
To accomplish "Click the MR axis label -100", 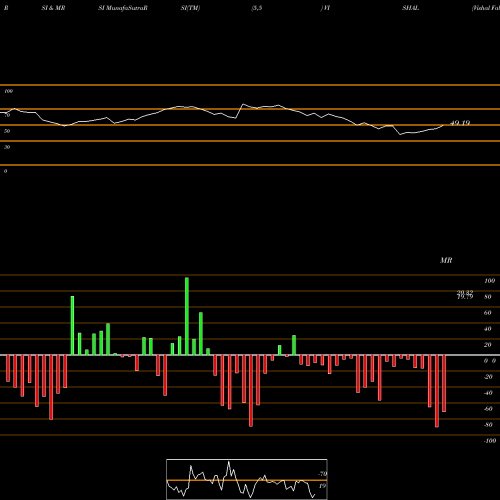I will point(489,441).
